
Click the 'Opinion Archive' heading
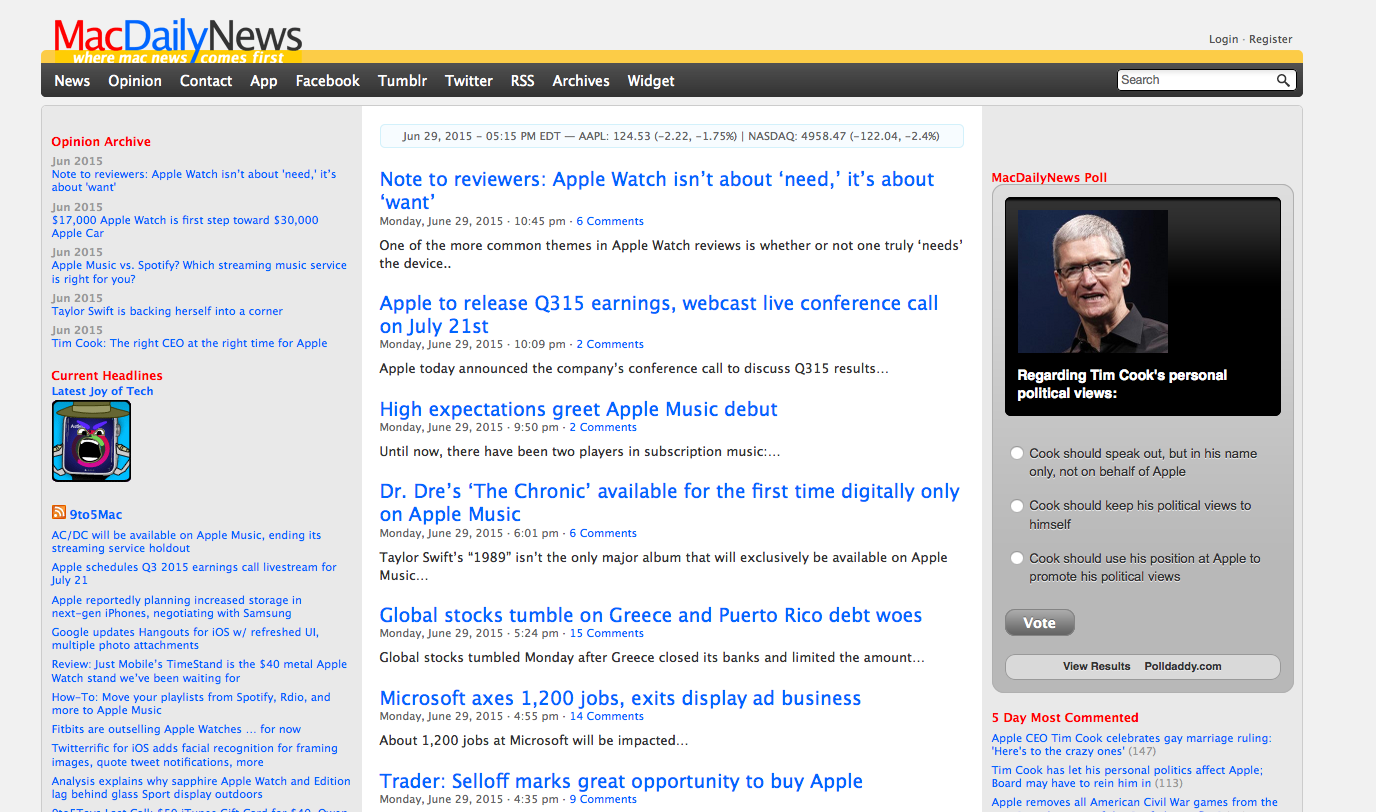point(101,142)
